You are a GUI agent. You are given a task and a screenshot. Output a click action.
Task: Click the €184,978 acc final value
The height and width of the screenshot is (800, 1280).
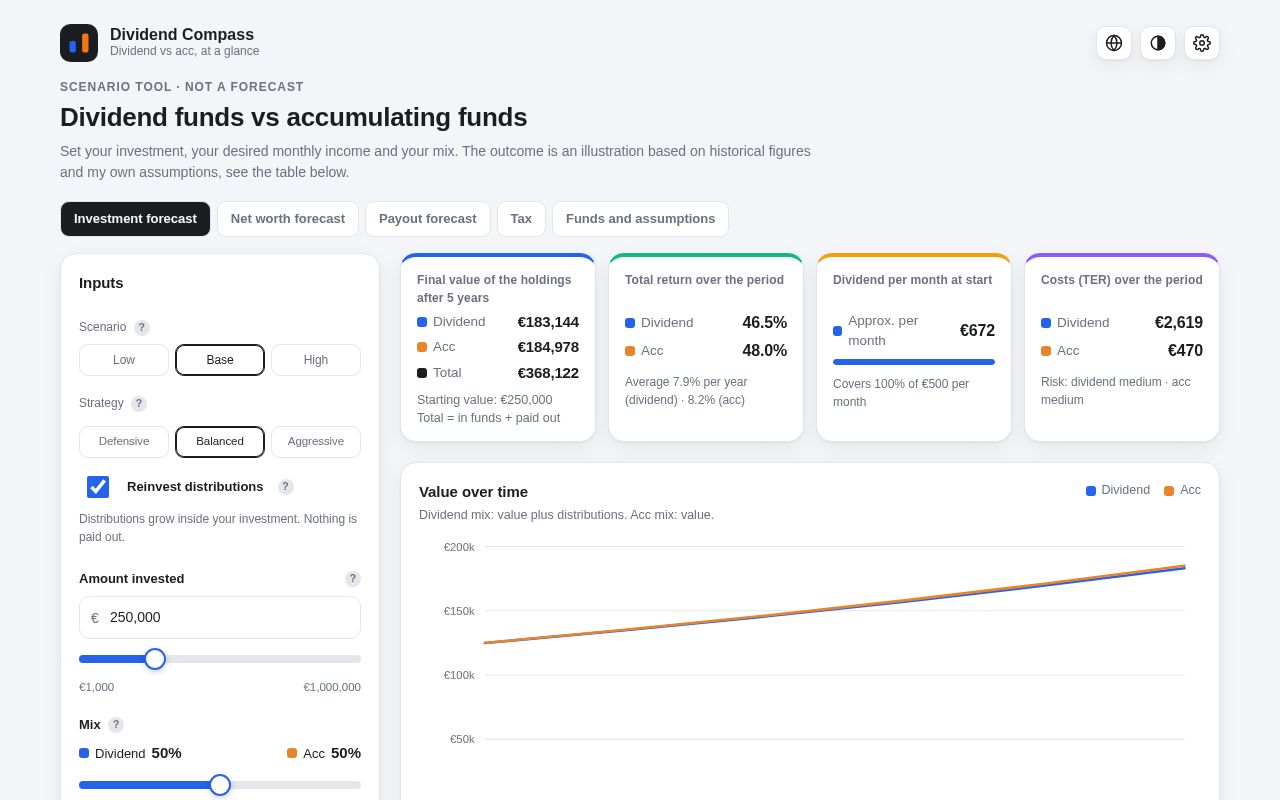tap(548, 347)
